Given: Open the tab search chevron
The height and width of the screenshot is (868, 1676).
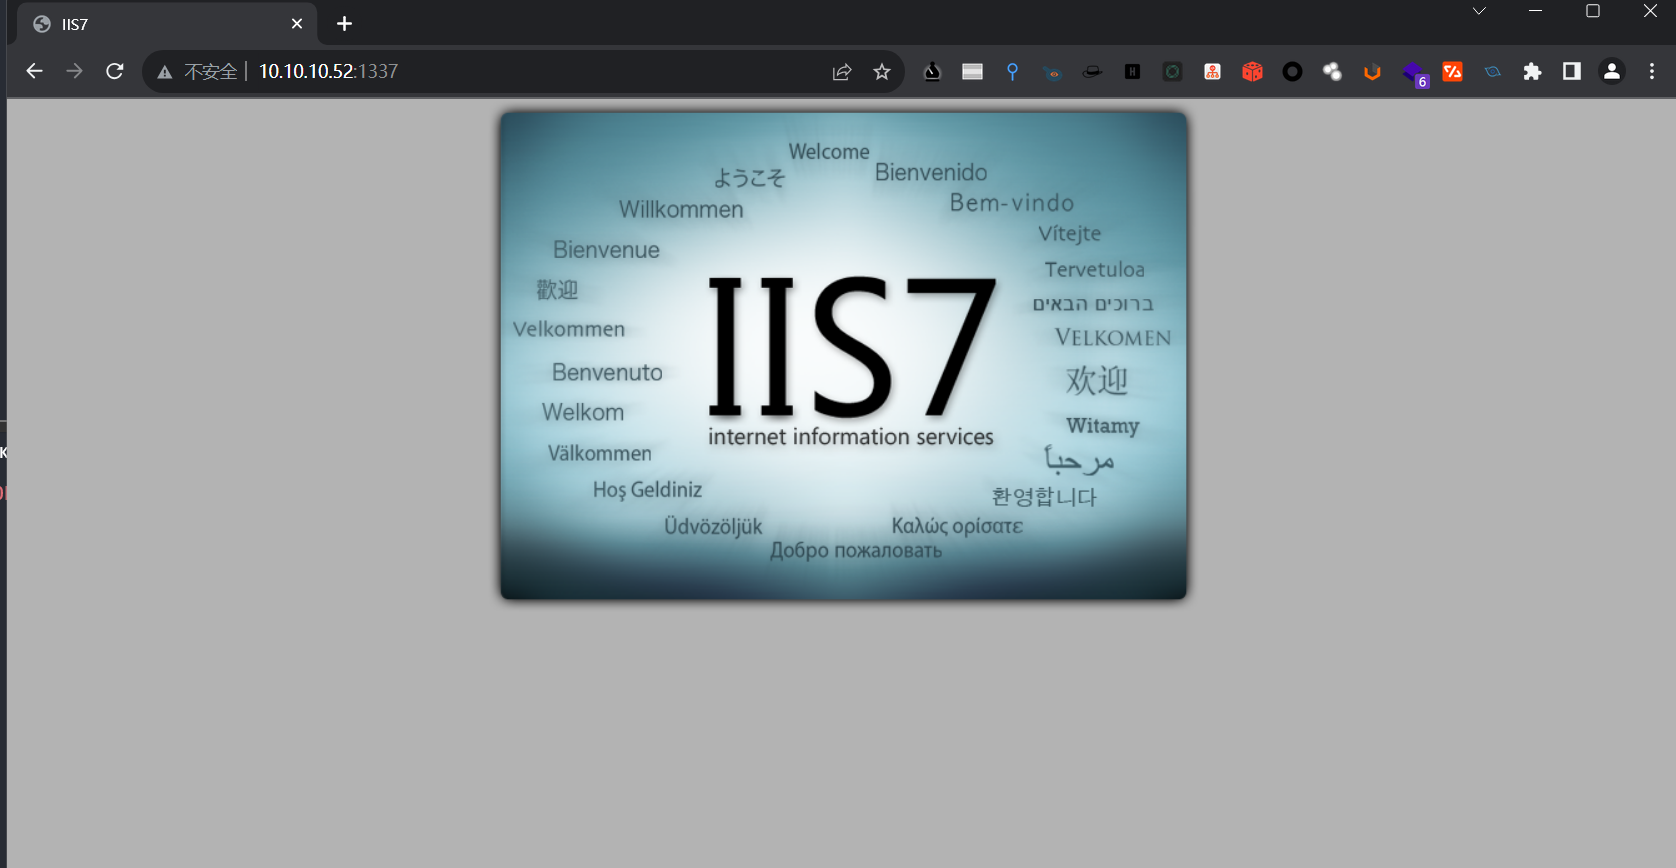Looking at the screenshot, I should click(1479, 11).
